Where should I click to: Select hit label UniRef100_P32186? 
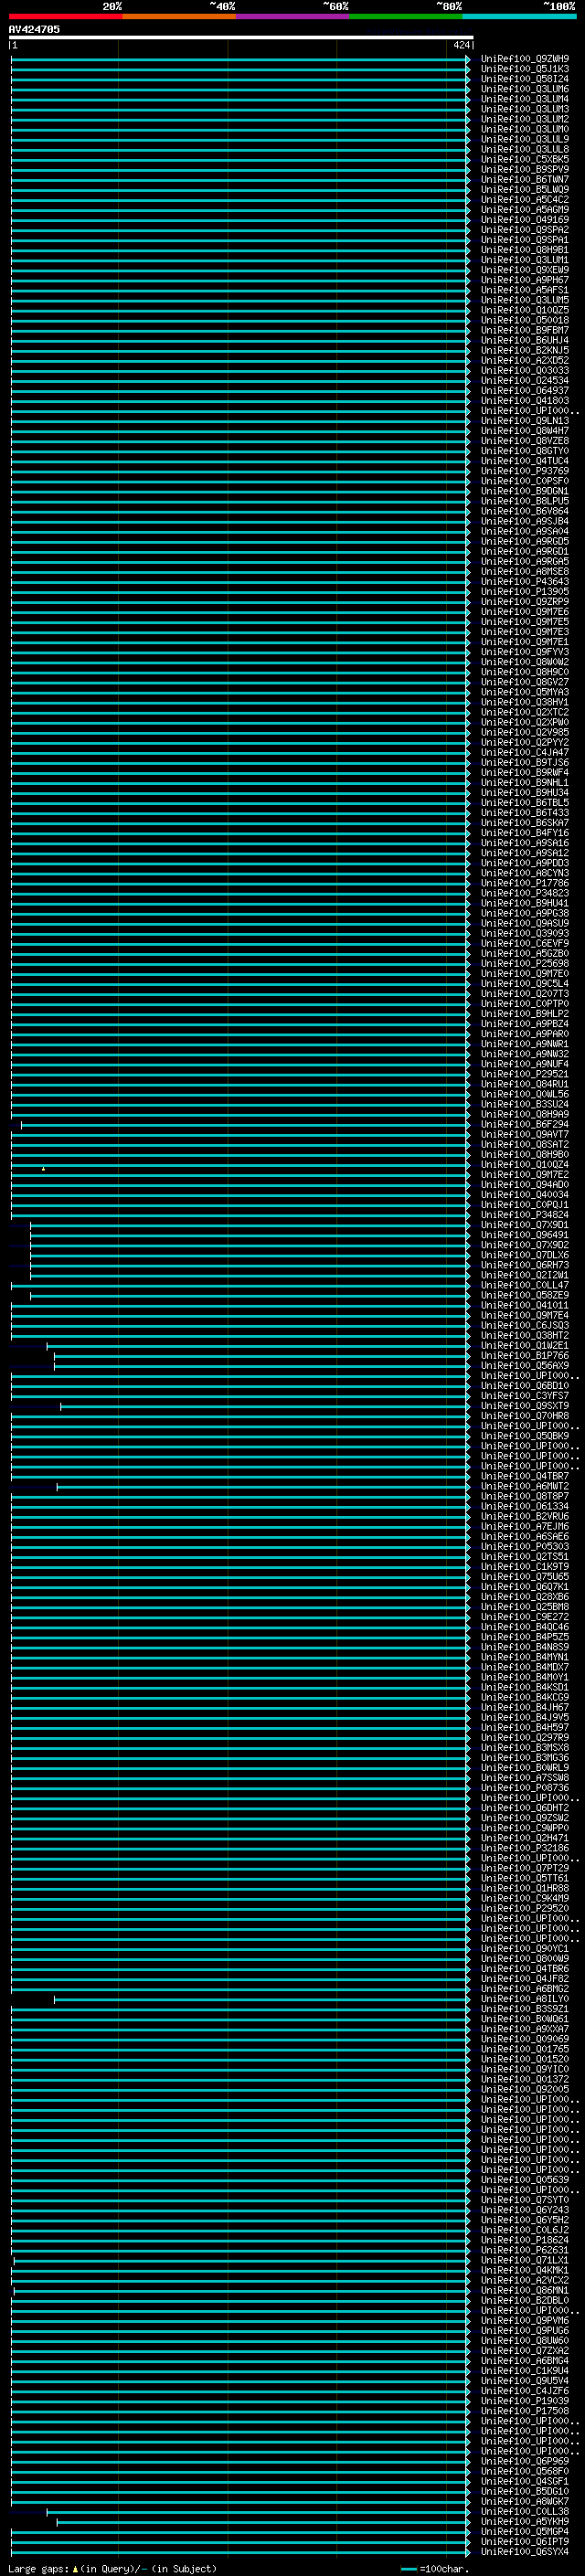point(524,1848)
